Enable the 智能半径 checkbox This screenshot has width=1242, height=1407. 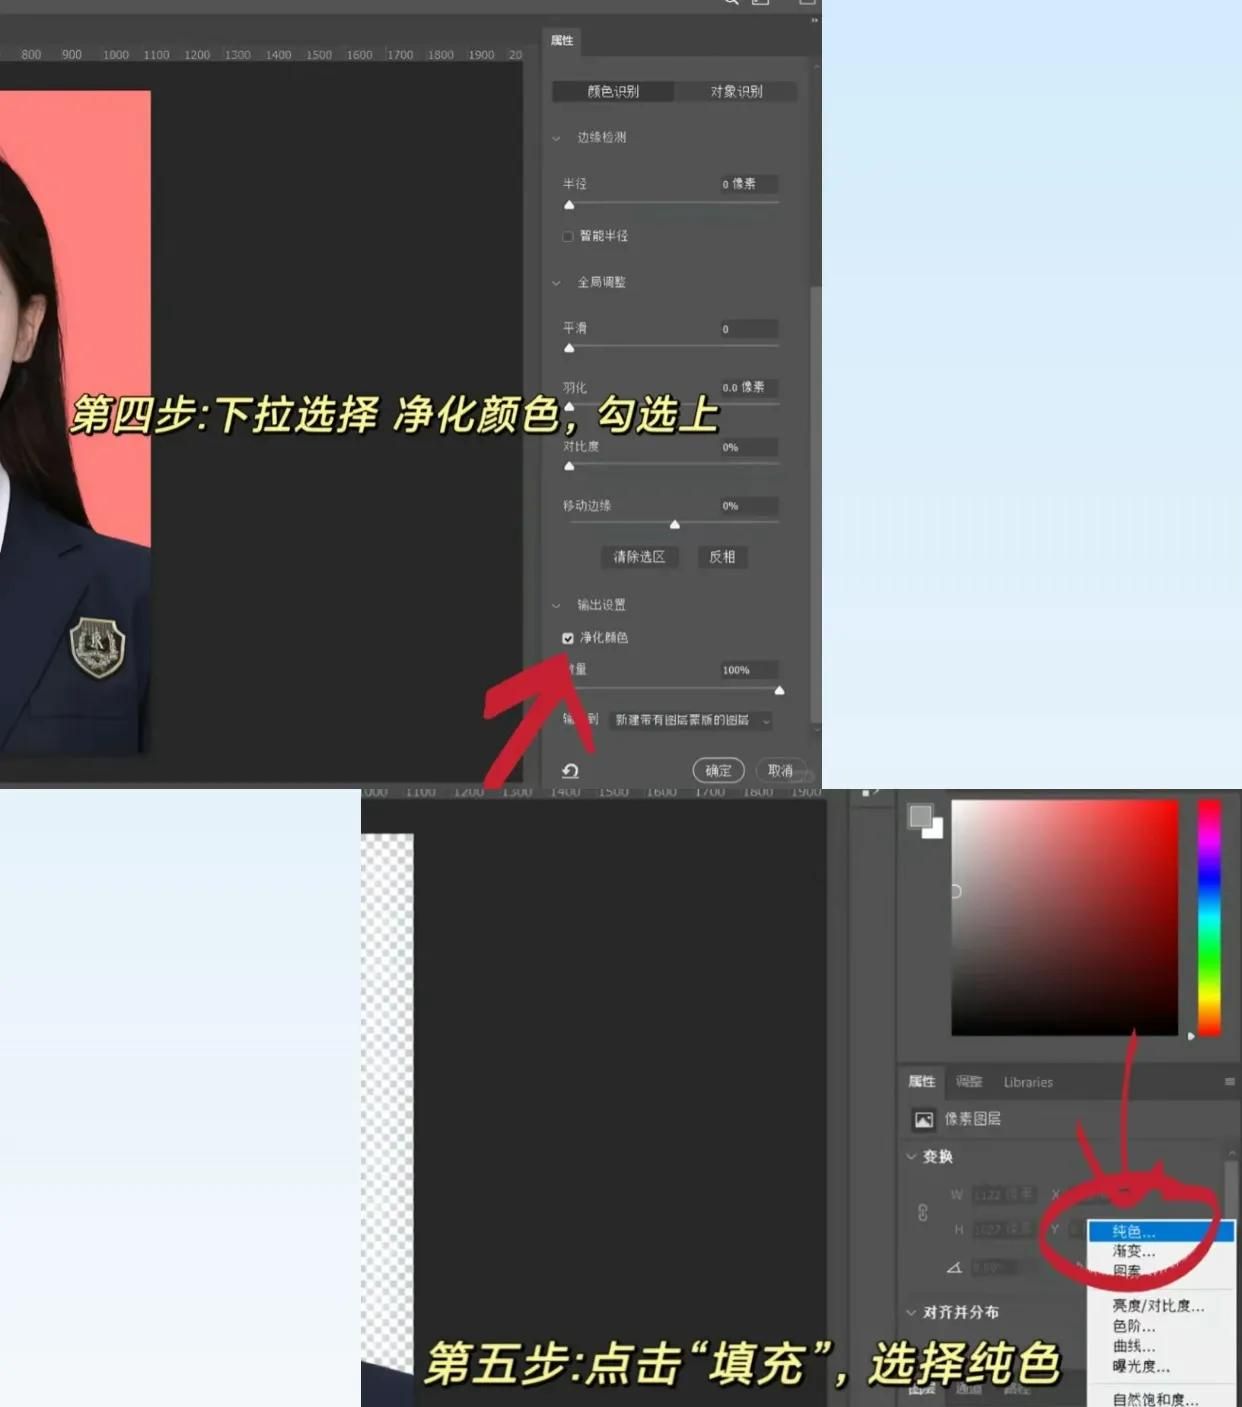(x=567, y=236)
